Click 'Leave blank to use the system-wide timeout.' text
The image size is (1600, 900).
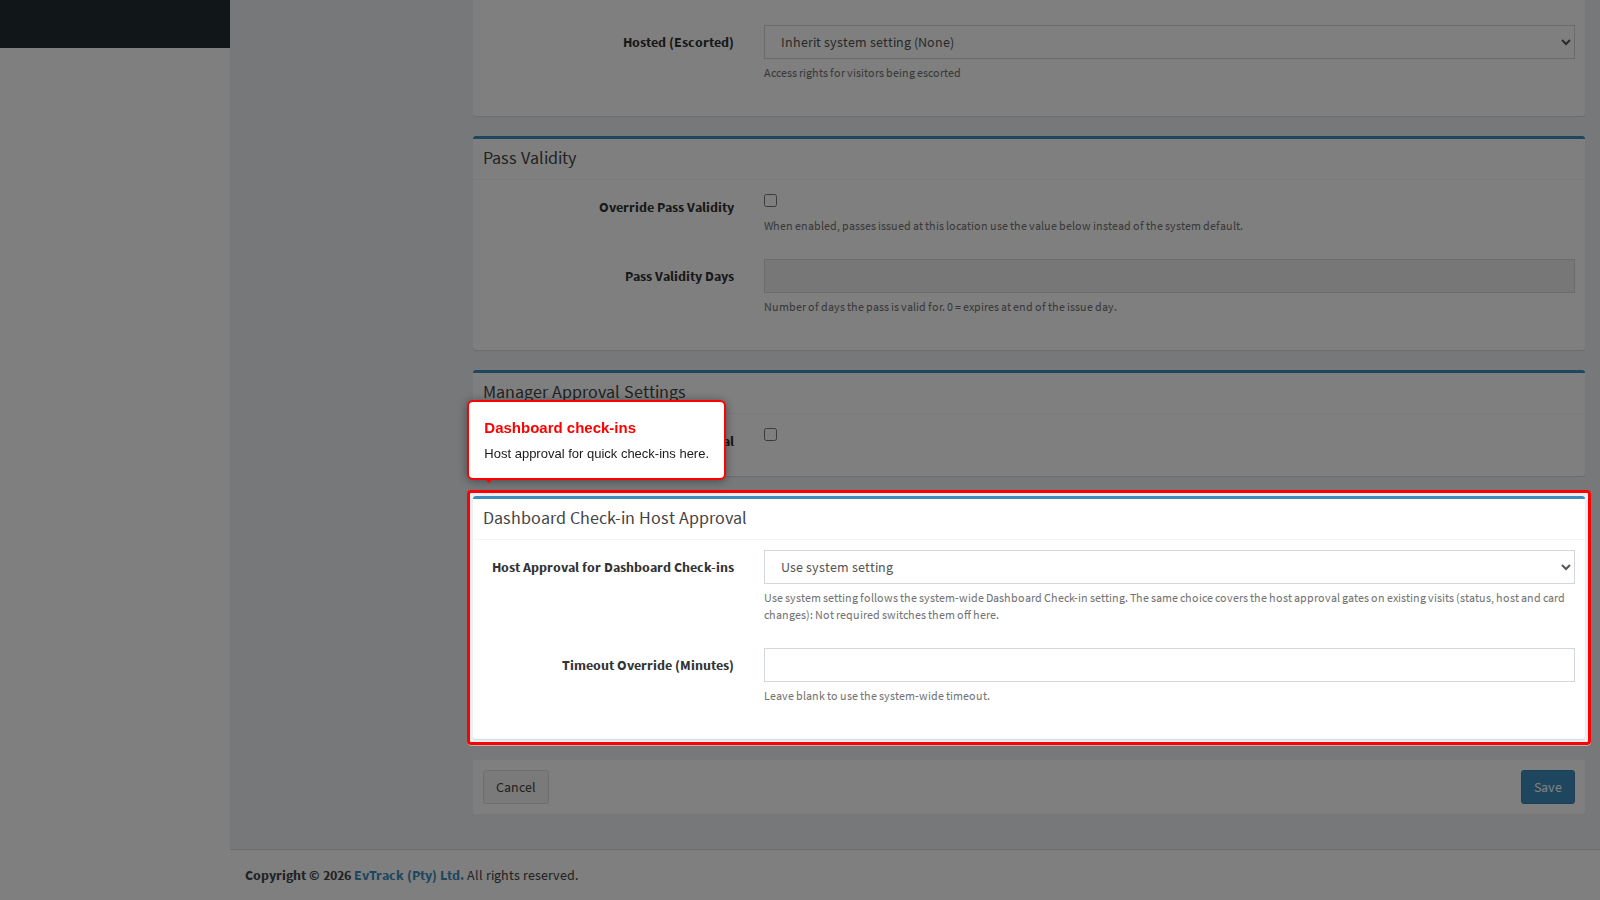877,696
